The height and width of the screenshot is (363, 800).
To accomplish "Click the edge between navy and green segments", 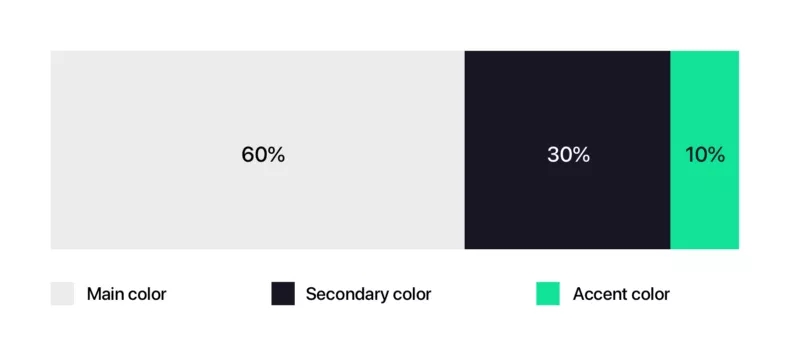I will pos(670,150).
